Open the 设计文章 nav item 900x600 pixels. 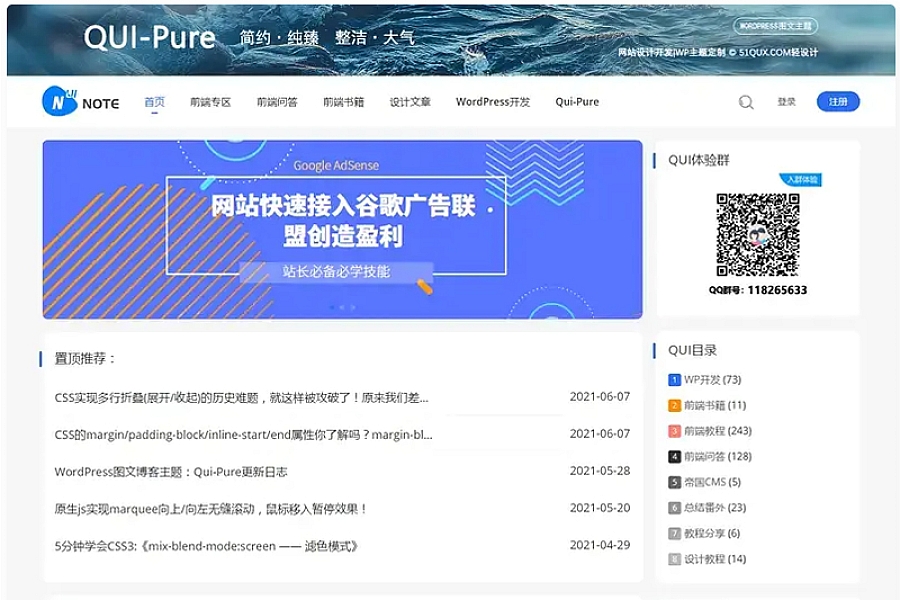tap(410, 102)
